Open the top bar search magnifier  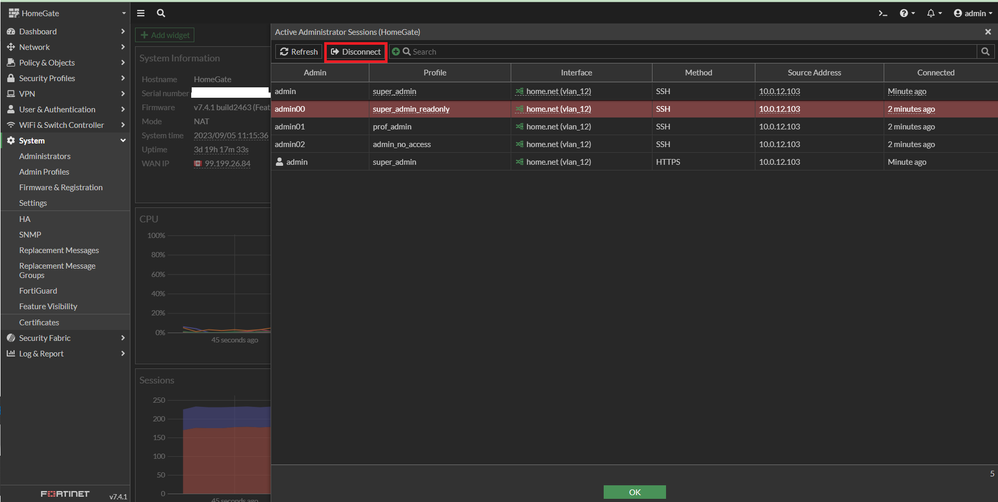click(161, 13)
